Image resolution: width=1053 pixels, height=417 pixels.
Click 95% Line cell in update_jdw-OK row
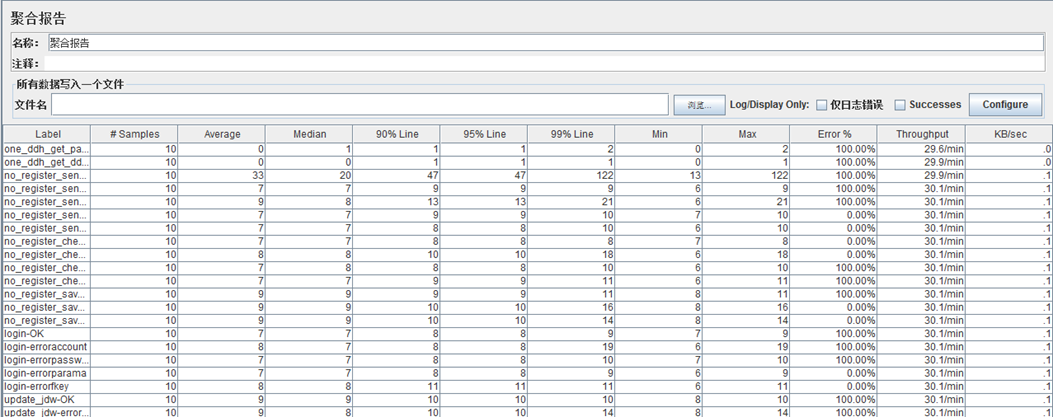484,400
